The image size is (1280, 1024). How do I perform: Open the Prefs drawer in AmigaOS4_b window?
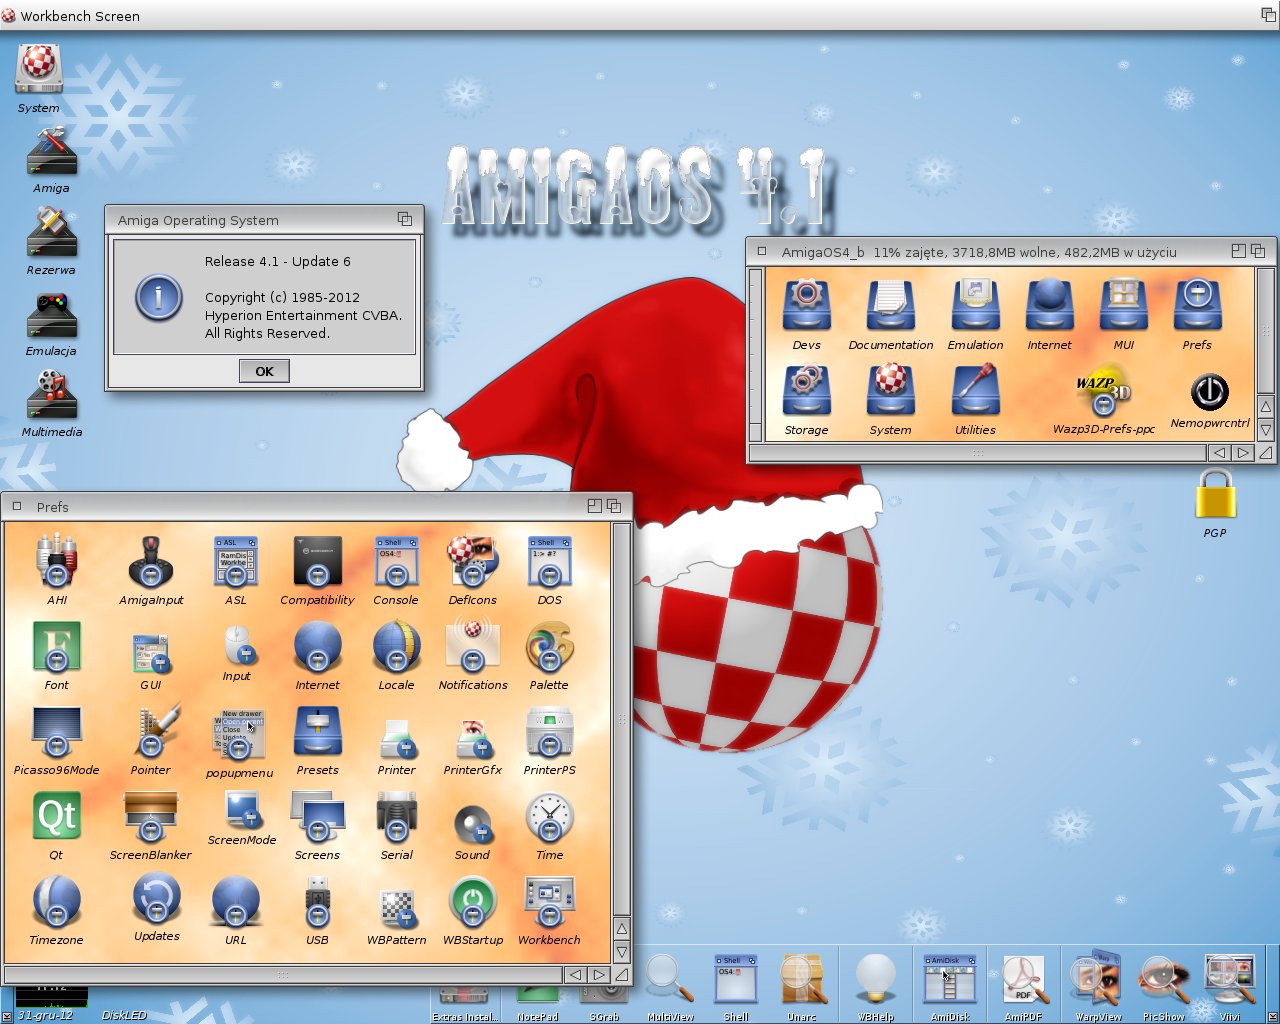1197,305
